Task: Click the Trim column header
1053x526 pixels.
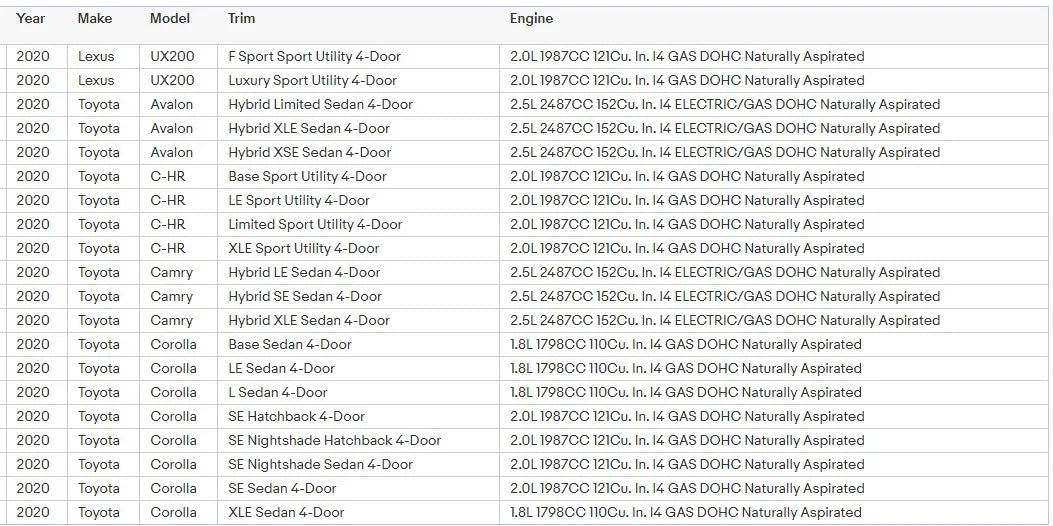Action: pyautogui.click(x=241, y=19)
